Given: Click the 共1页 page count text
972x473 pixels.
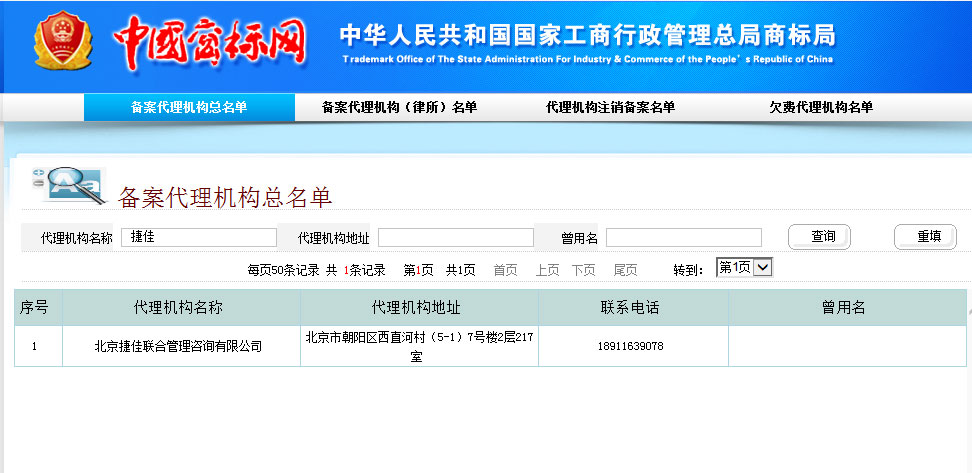Looking at the screenshot, I should tap(461, 270).
